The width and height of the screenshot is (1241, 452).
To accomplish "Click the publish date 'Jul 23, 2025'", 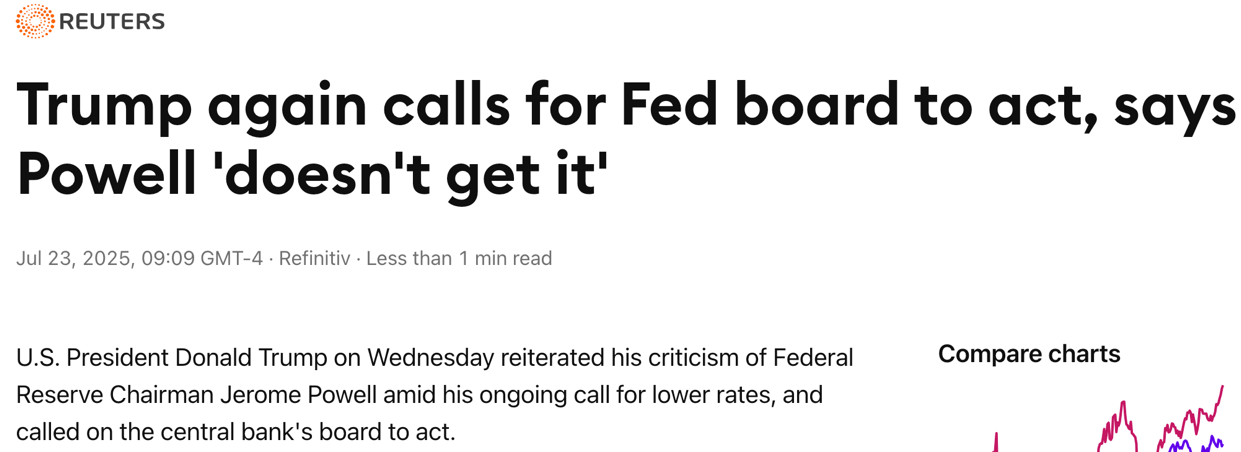I will pyautogui.click(x=74, y=259).
